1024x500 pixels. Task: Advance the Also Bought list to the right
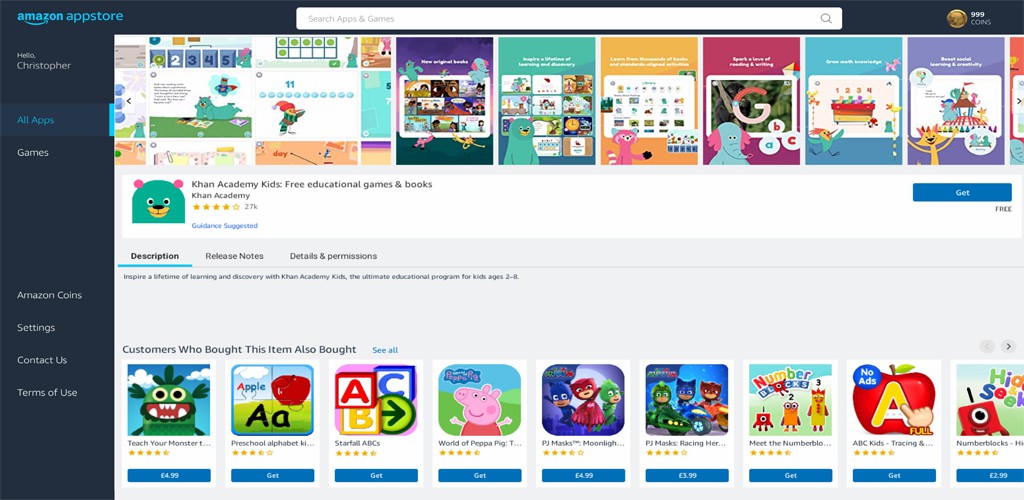pyautogui.click(x=1008, y=346)
